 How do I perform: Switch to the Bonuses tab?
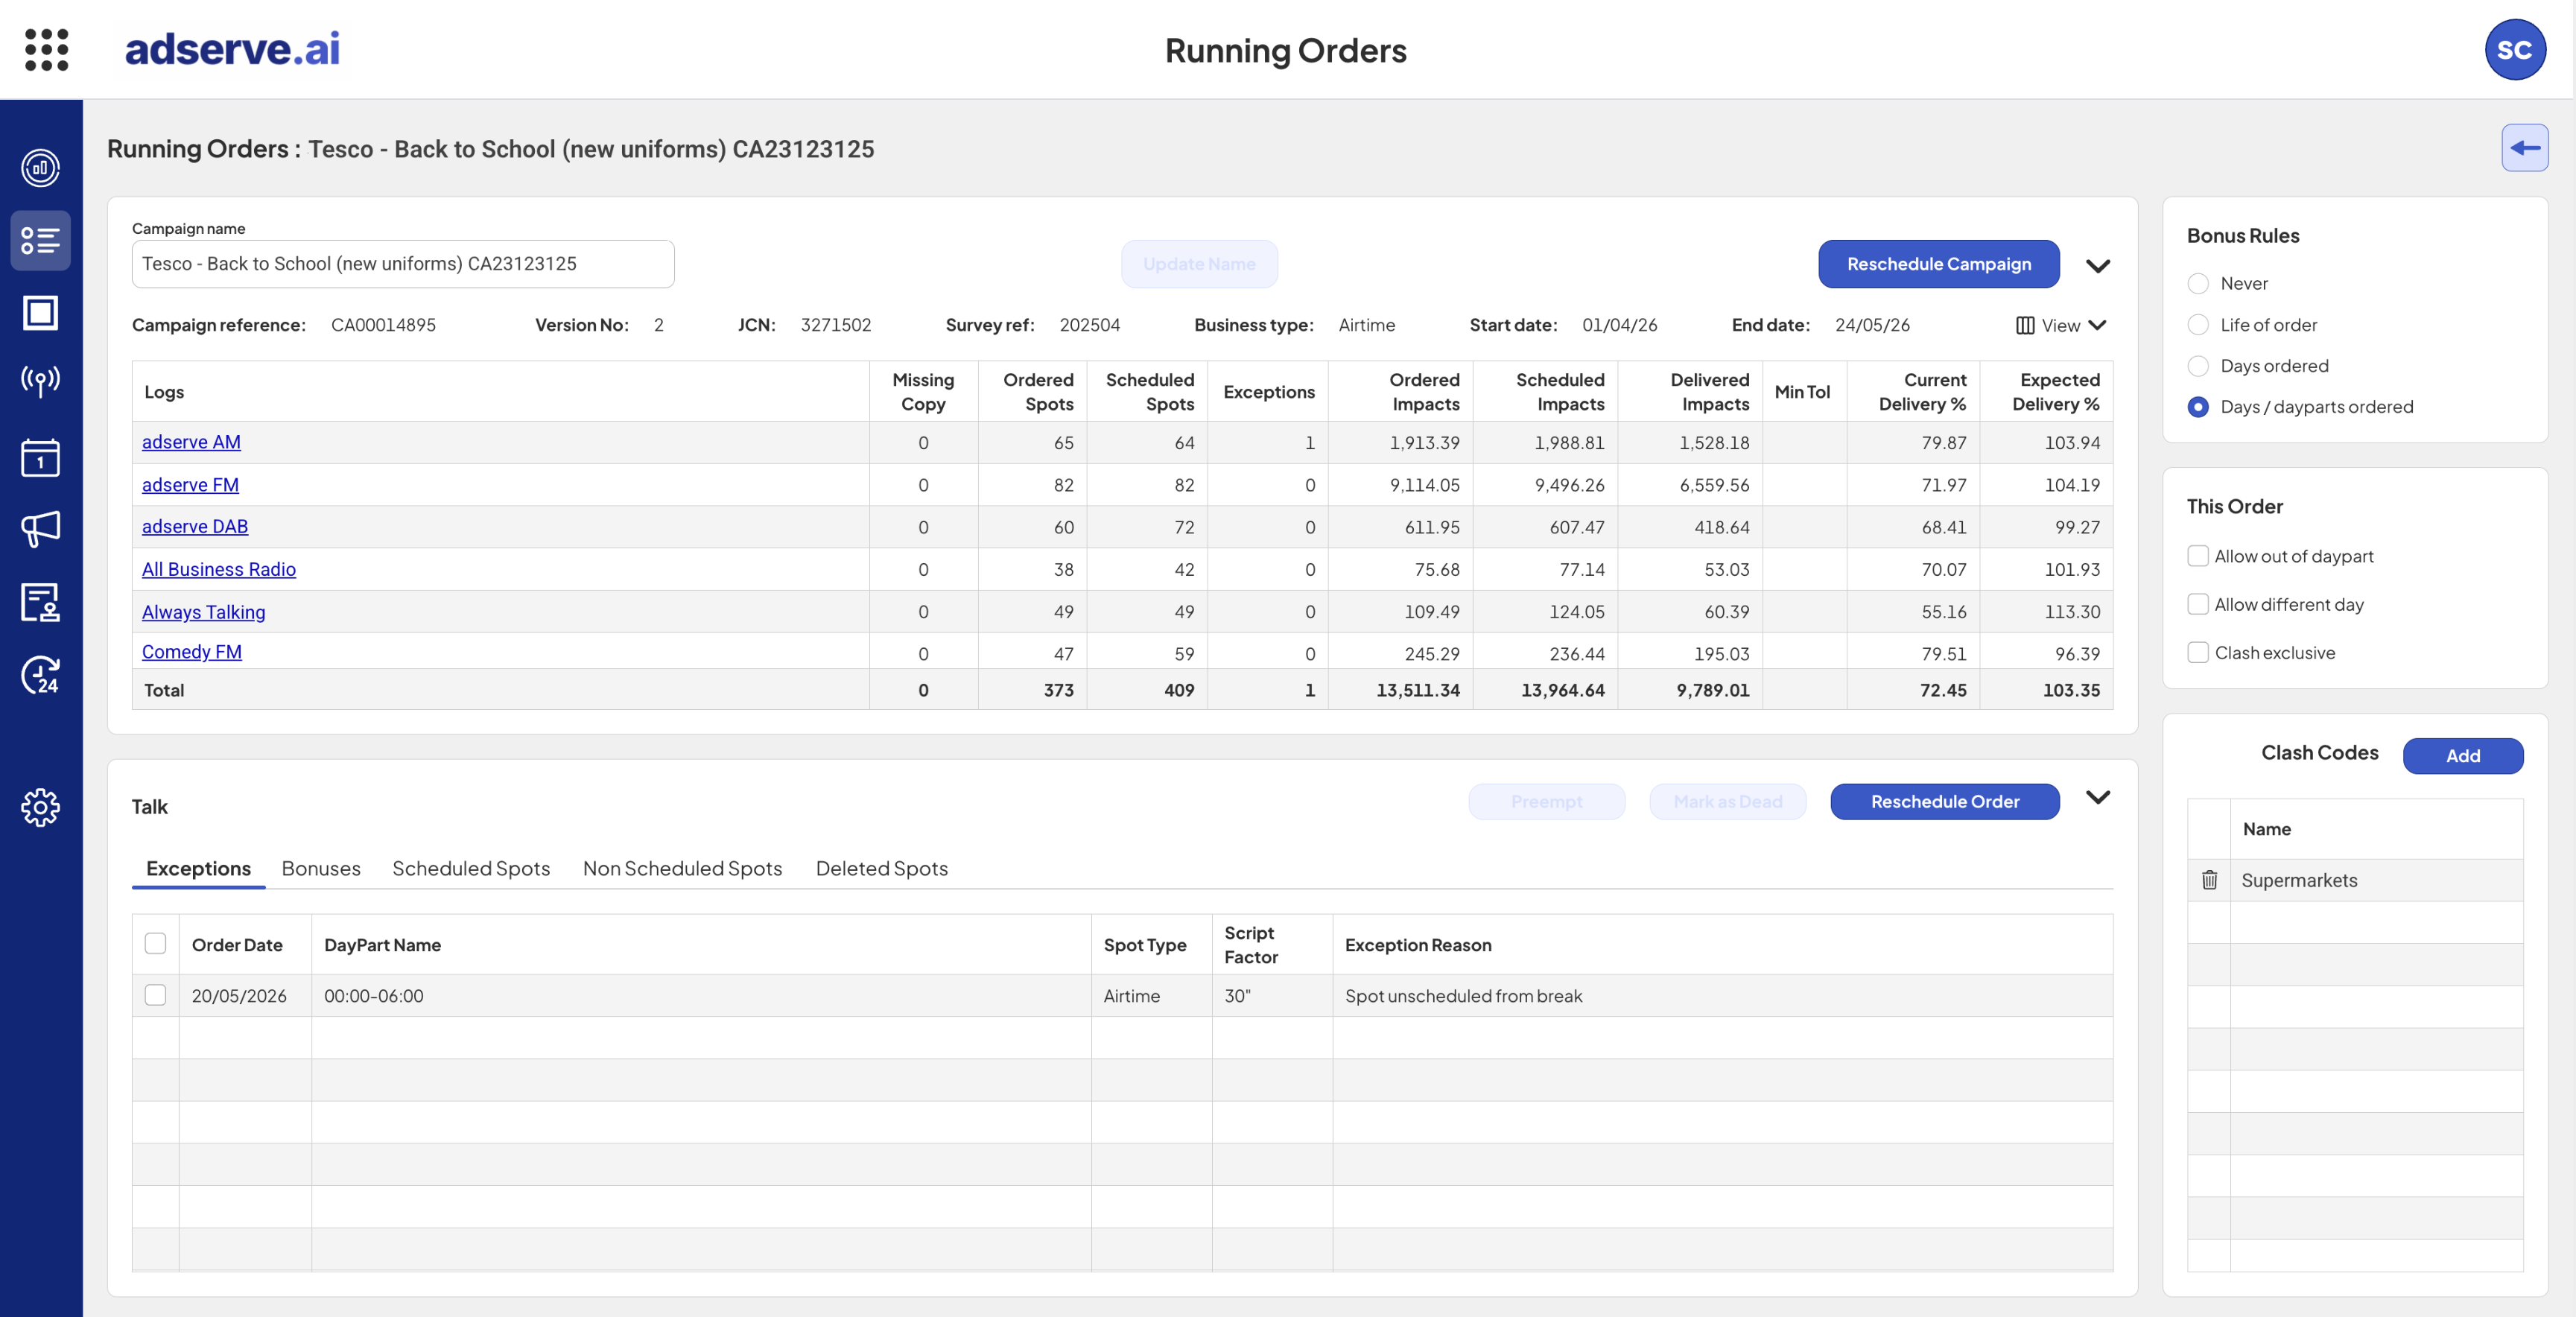click(321, 868)
